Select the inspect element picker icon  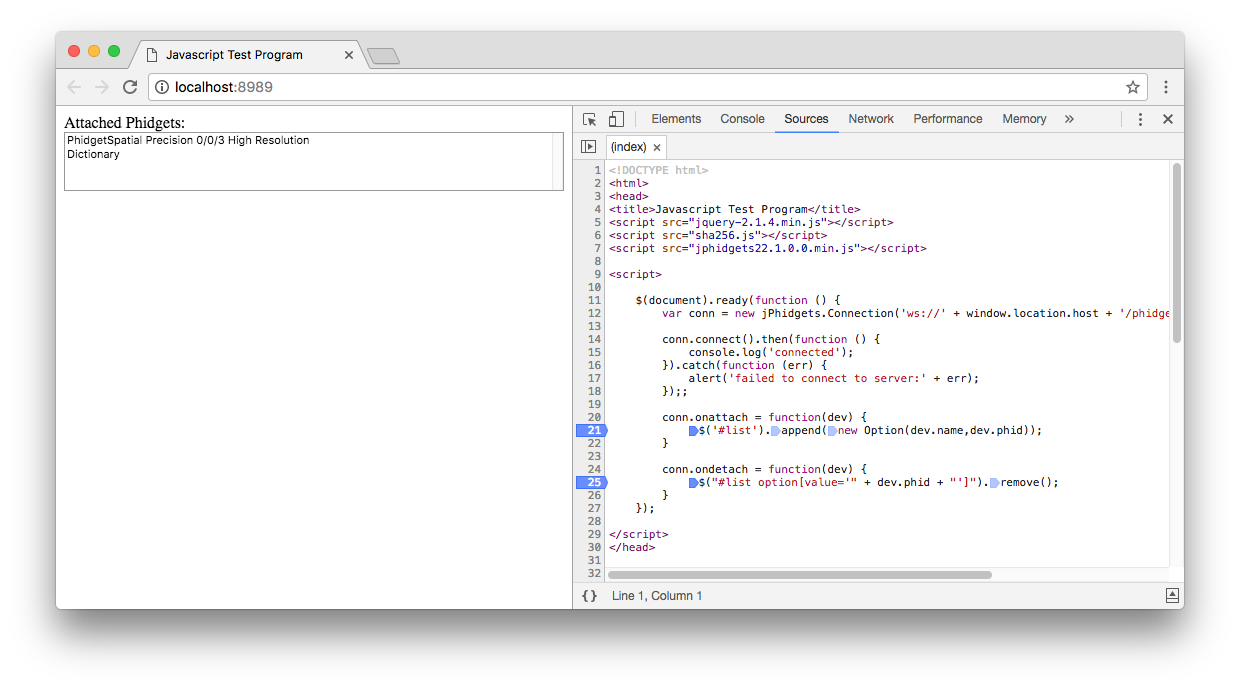pyautogui.click(x=590, y=119)
